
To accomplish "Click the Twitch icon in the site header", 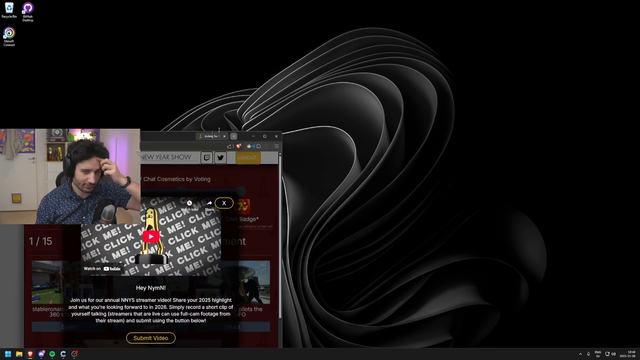I will [207, 158].
